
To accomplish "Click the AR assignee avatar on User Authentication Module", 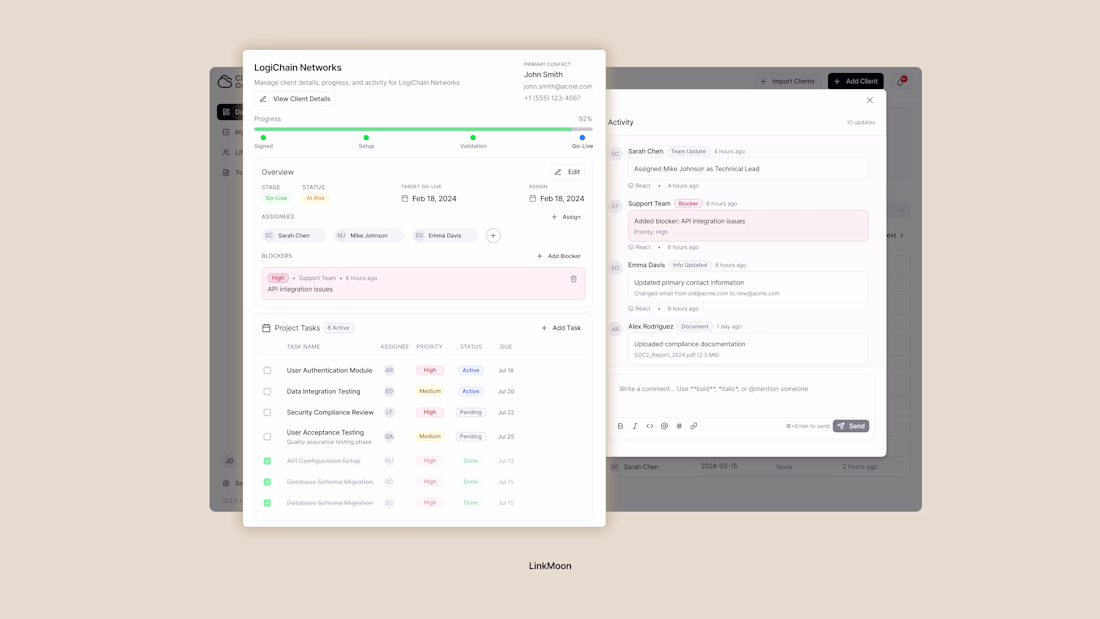I will [x=389, y=371].
